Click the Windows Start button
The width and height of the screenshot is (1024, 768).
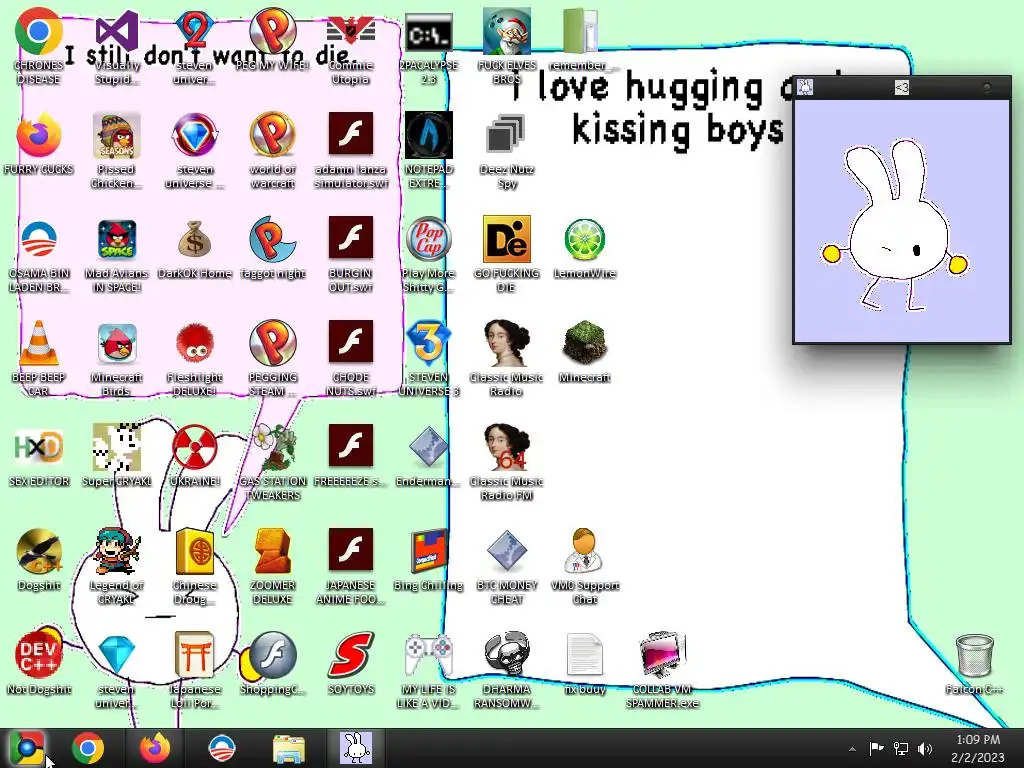tap(26, 748)
